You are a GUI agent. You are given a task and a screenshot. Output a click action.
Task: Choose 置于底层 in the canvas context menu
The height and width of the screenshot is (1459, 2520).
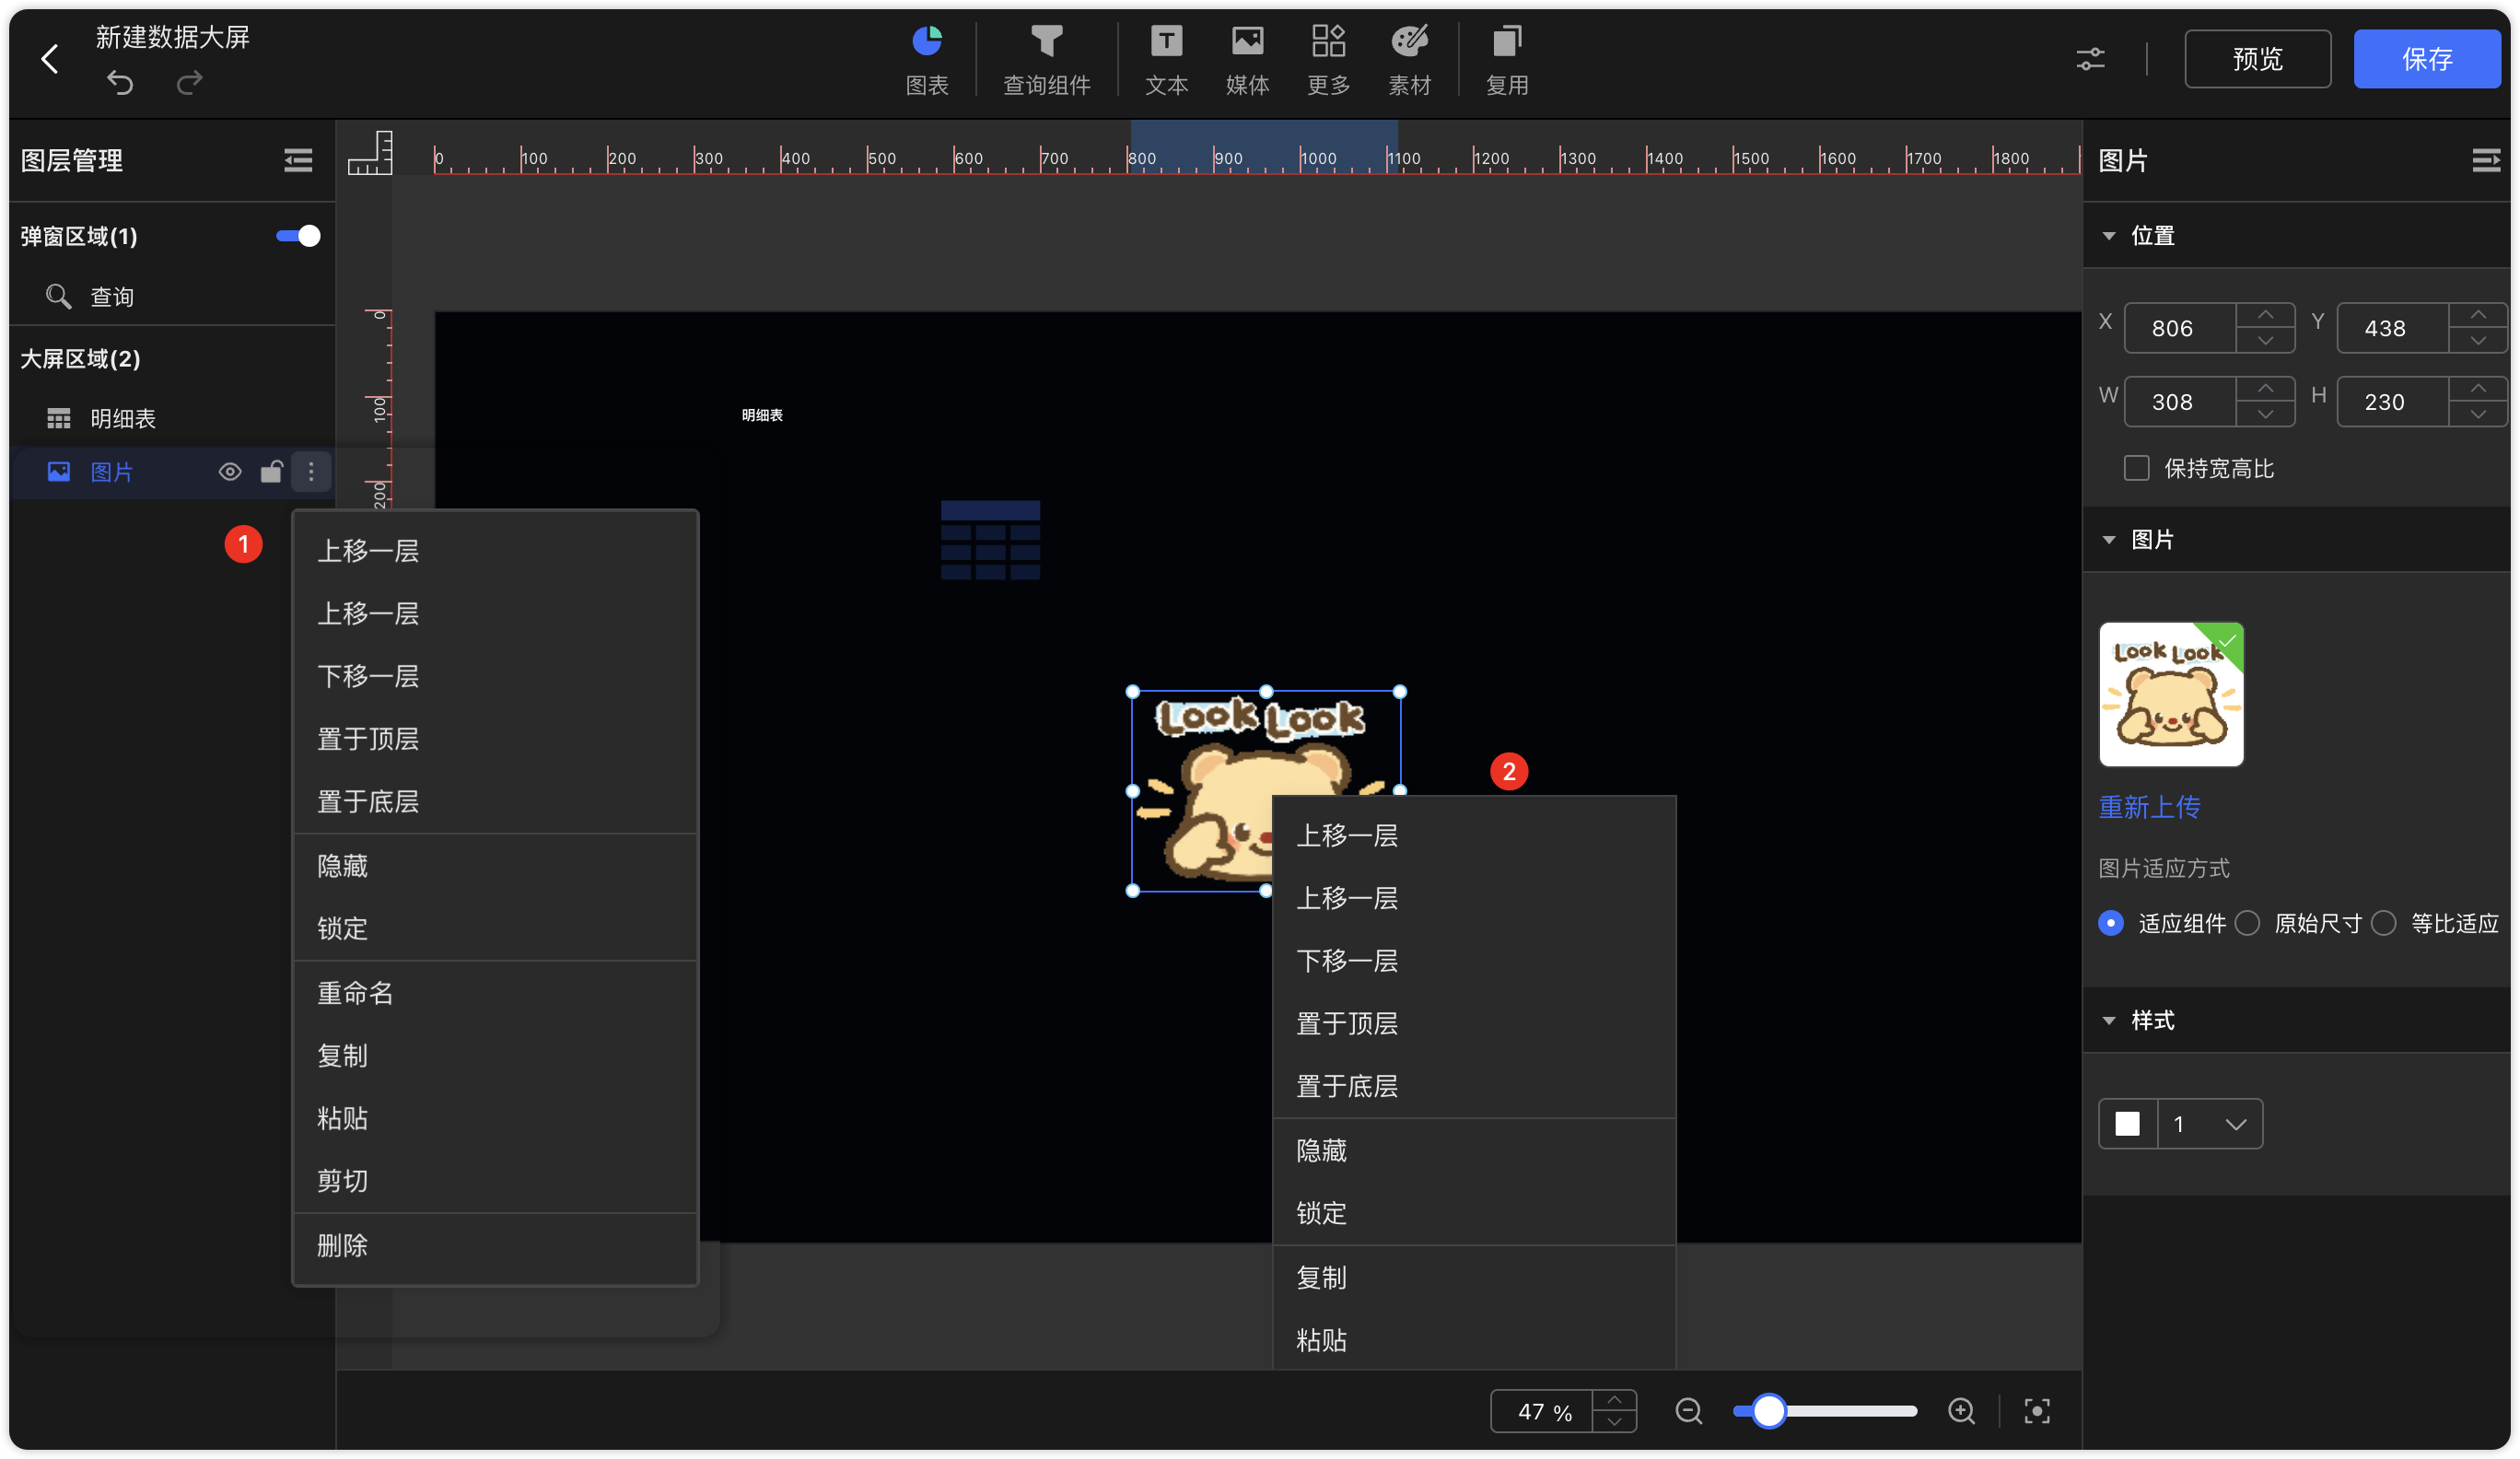pyautogui.click(x=1474, y=1086)
